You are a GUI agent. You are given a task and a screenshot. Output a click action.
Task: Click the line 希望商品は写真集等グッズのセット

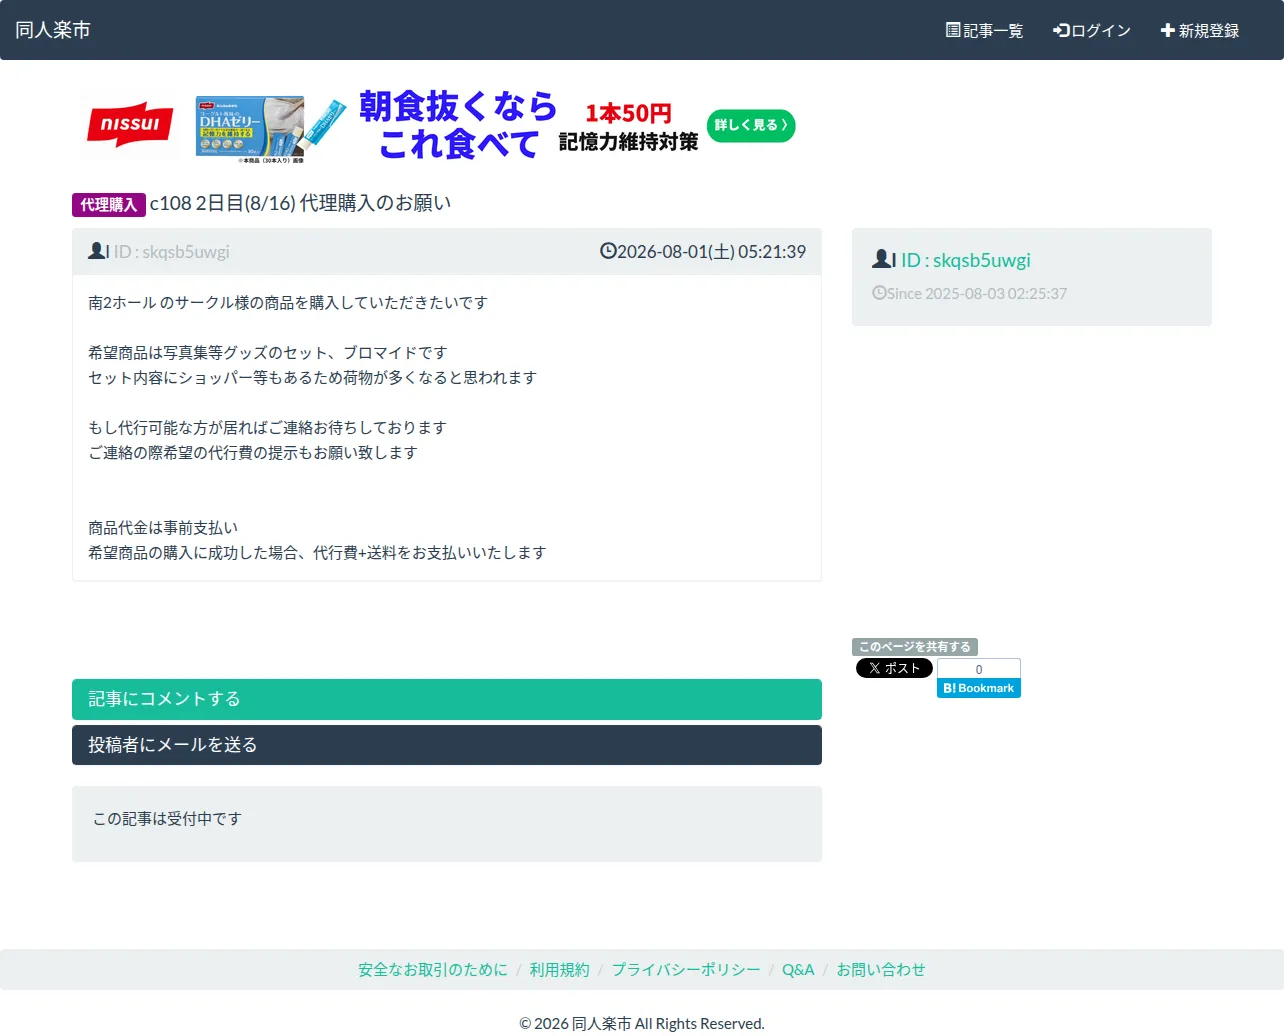268,353
